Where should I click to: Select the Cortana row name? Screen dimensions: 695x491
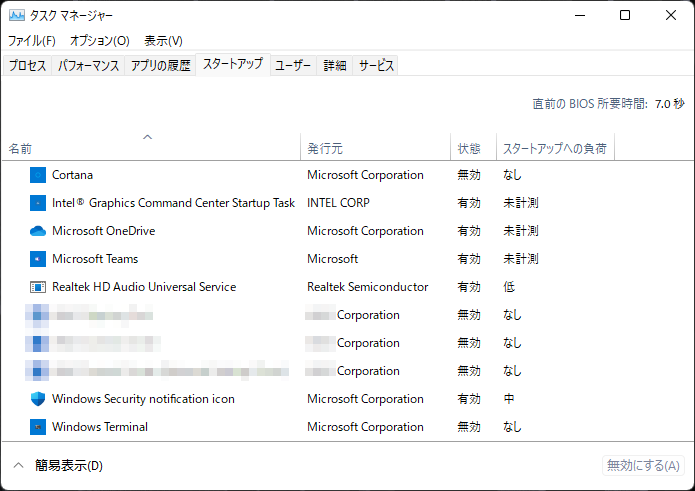click(72, 175)
